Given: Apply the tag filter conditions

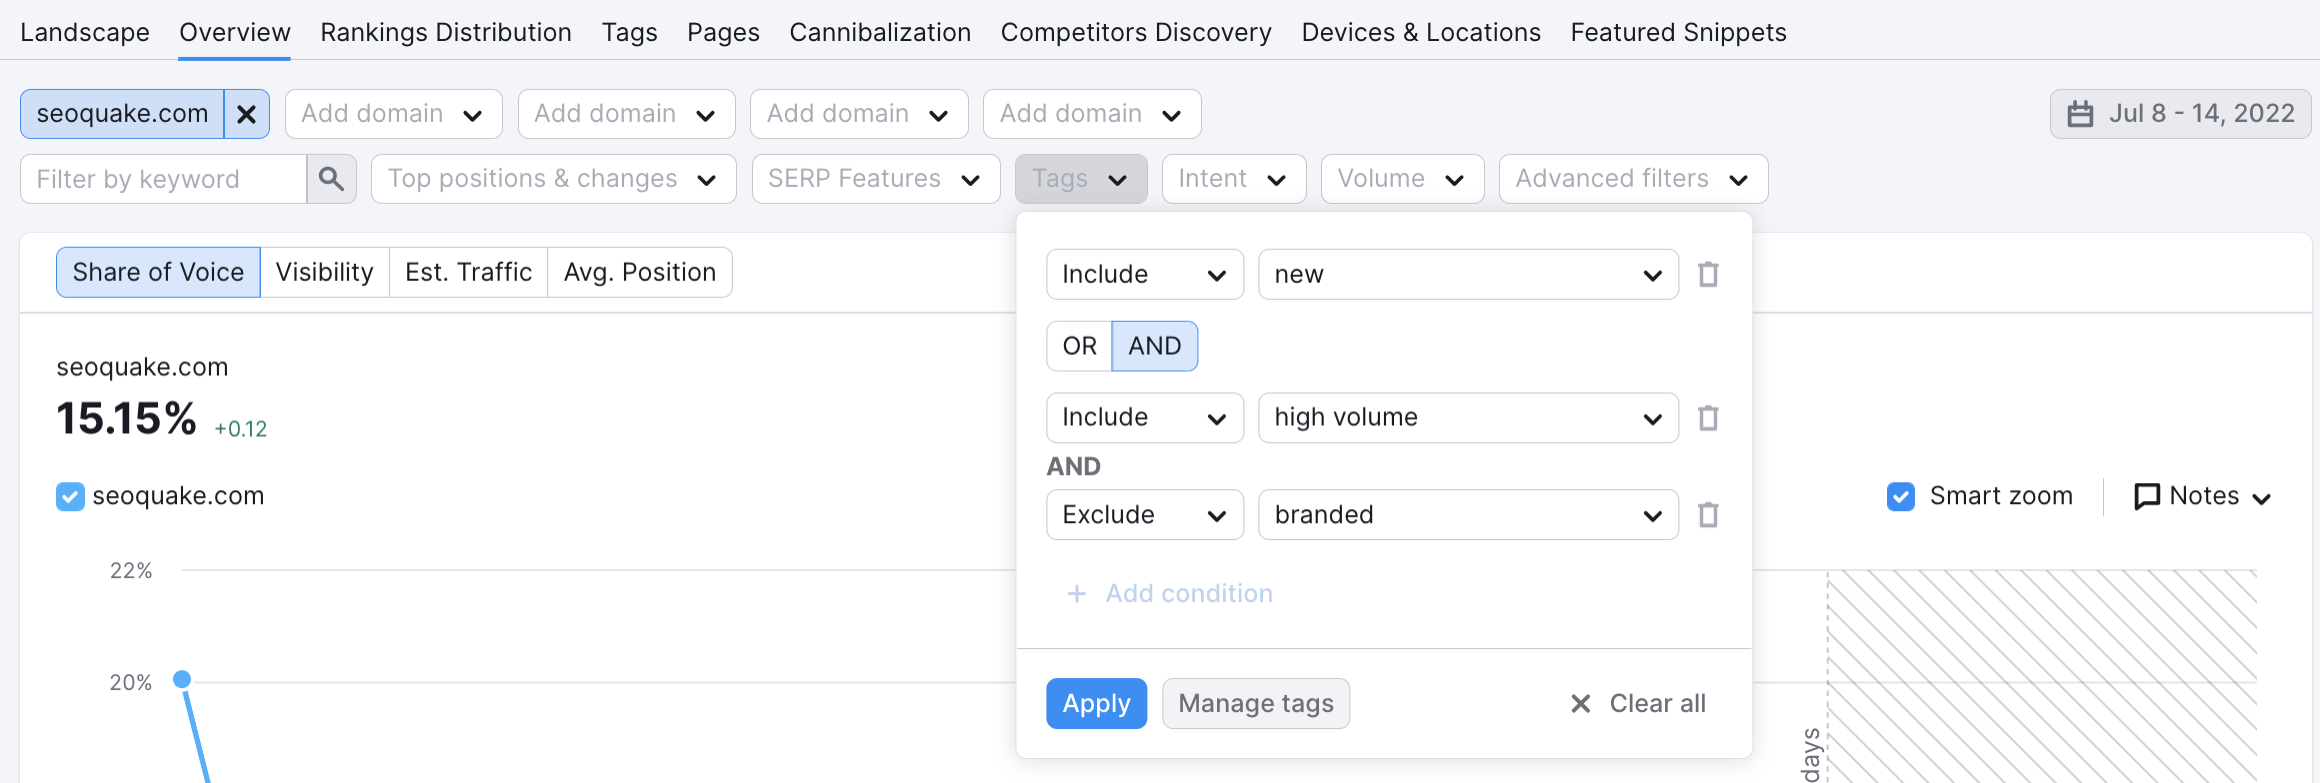Looking at the screenshot, I should tap(1096, 704).
